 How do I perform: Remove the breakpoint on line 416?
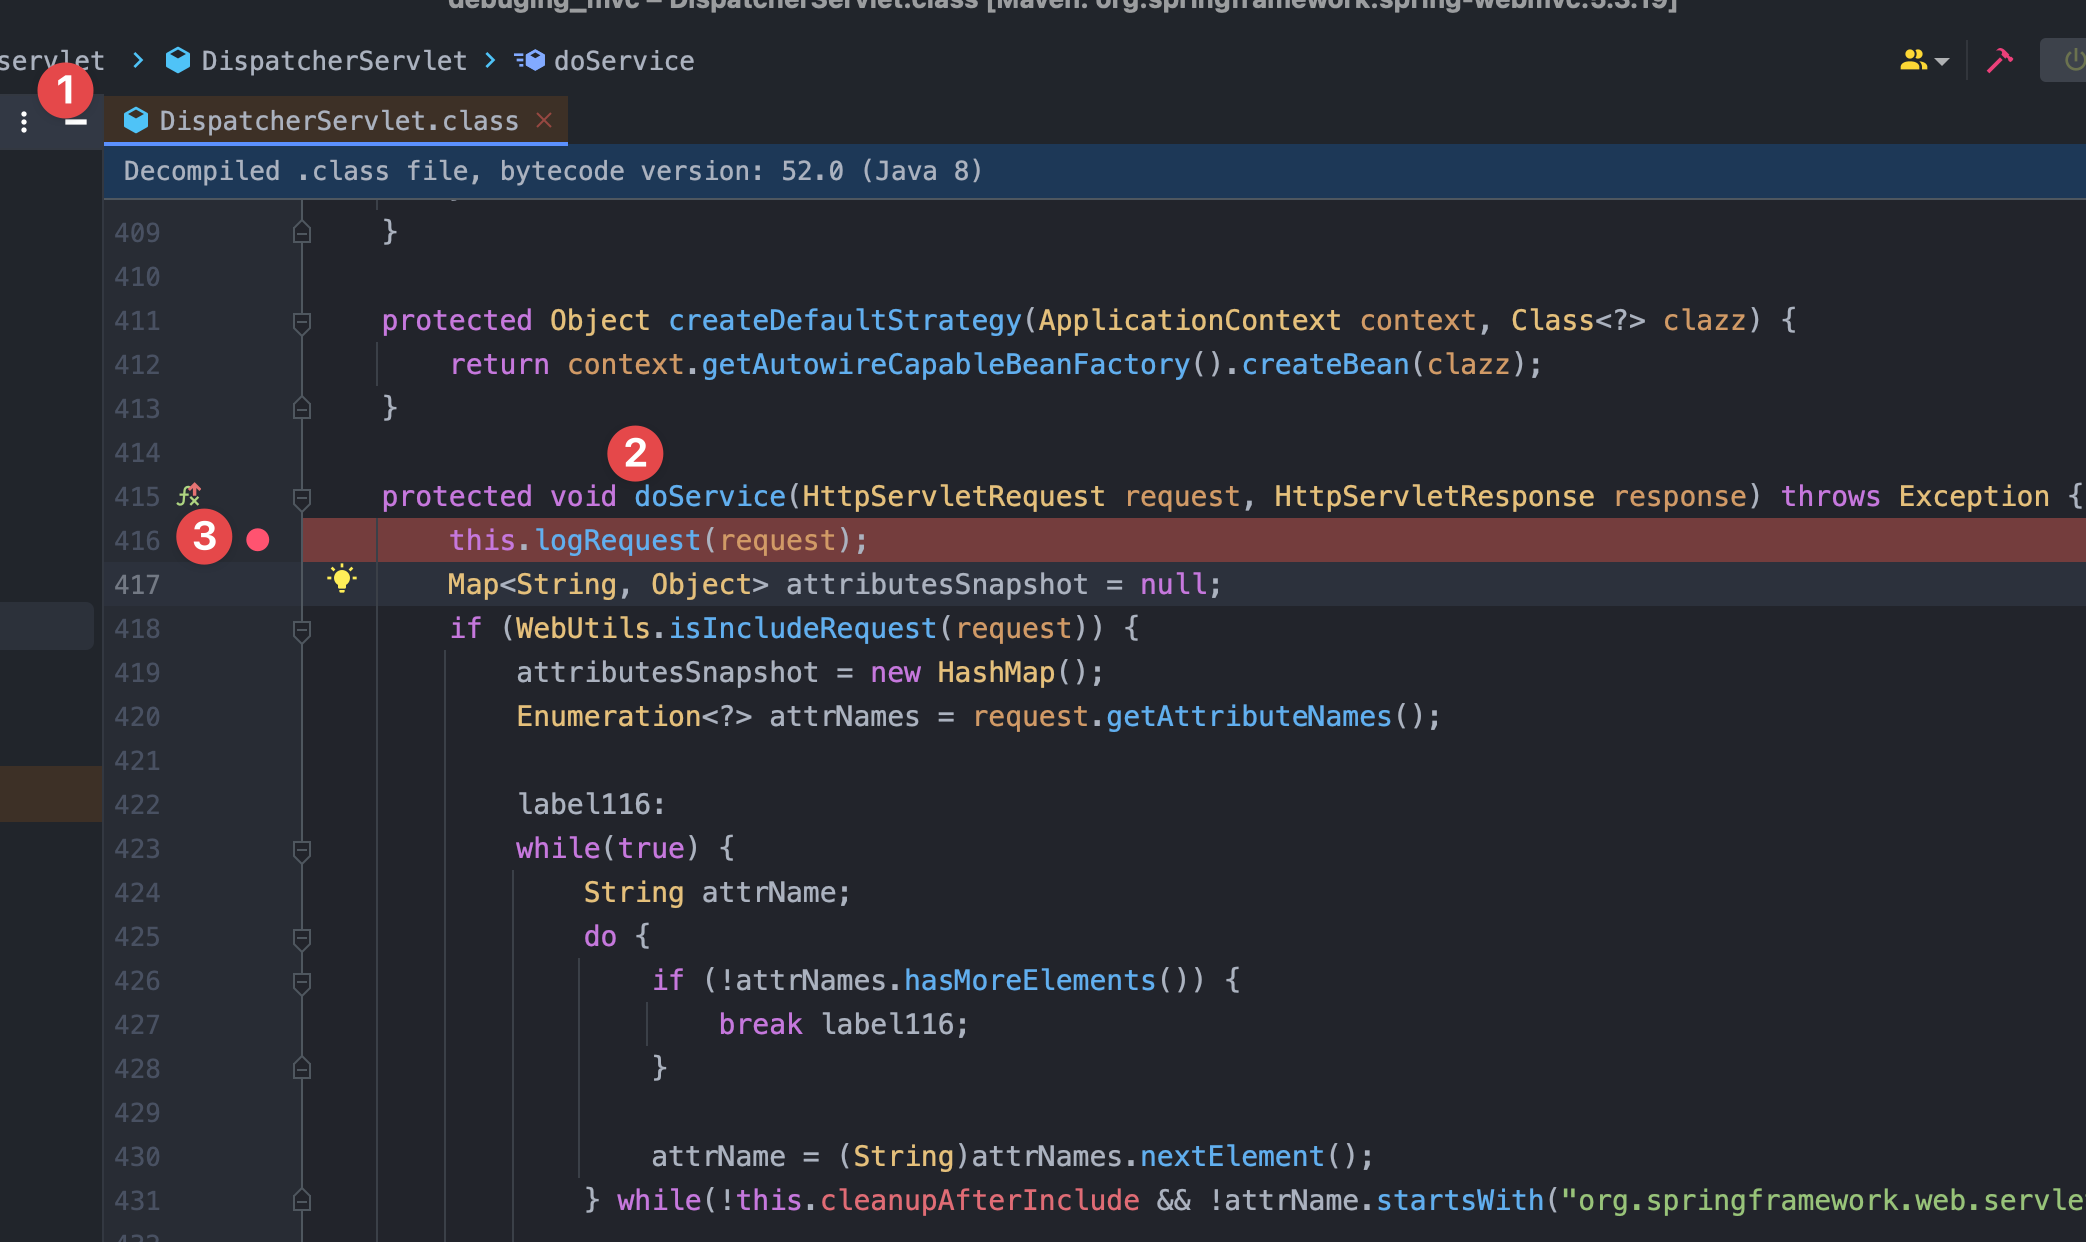pos(258,540)
